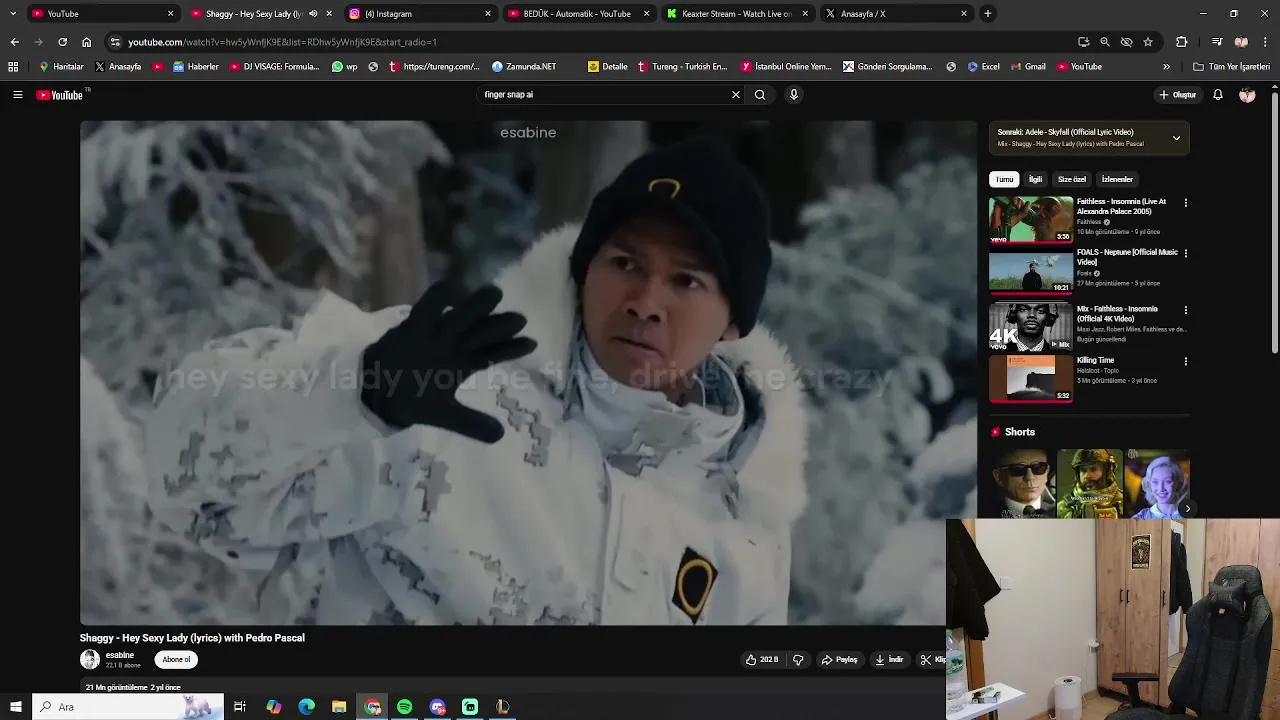
Task: Open the Haberler bookmark
Action: pyautogui.click(x=195, y=67)
